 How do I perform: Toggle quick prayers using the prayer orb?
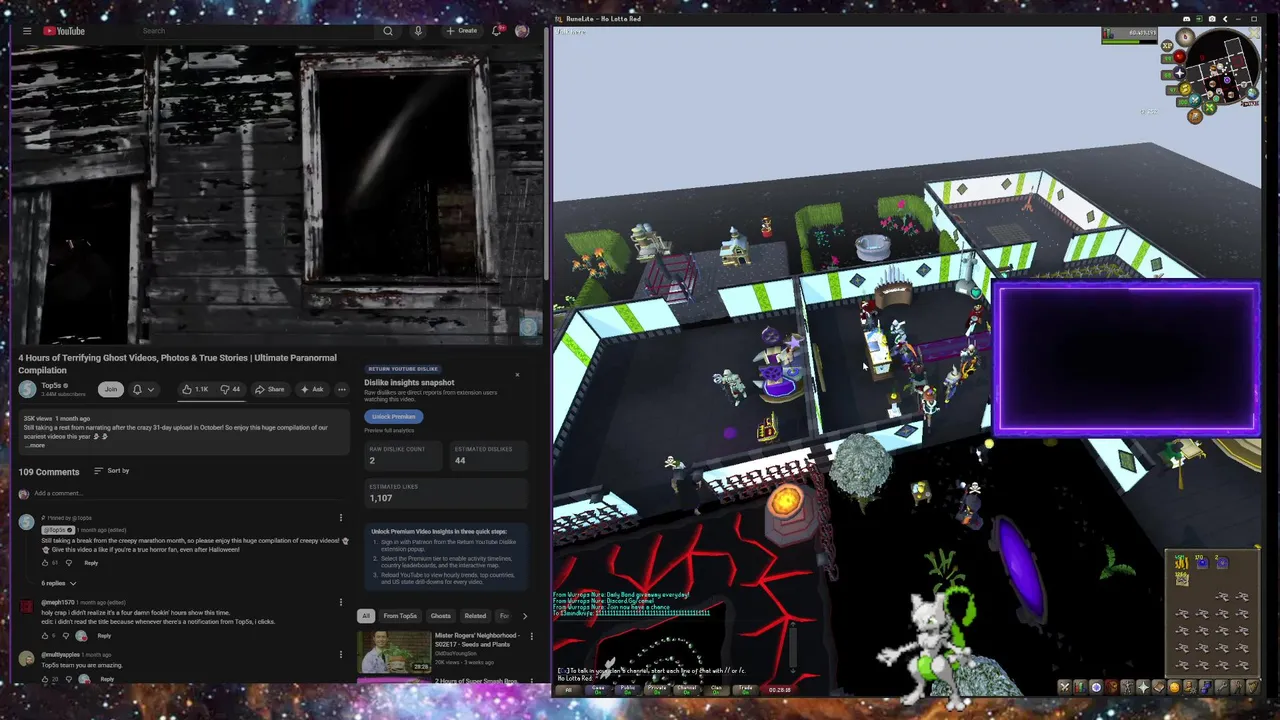click(x=1180, y=73)
